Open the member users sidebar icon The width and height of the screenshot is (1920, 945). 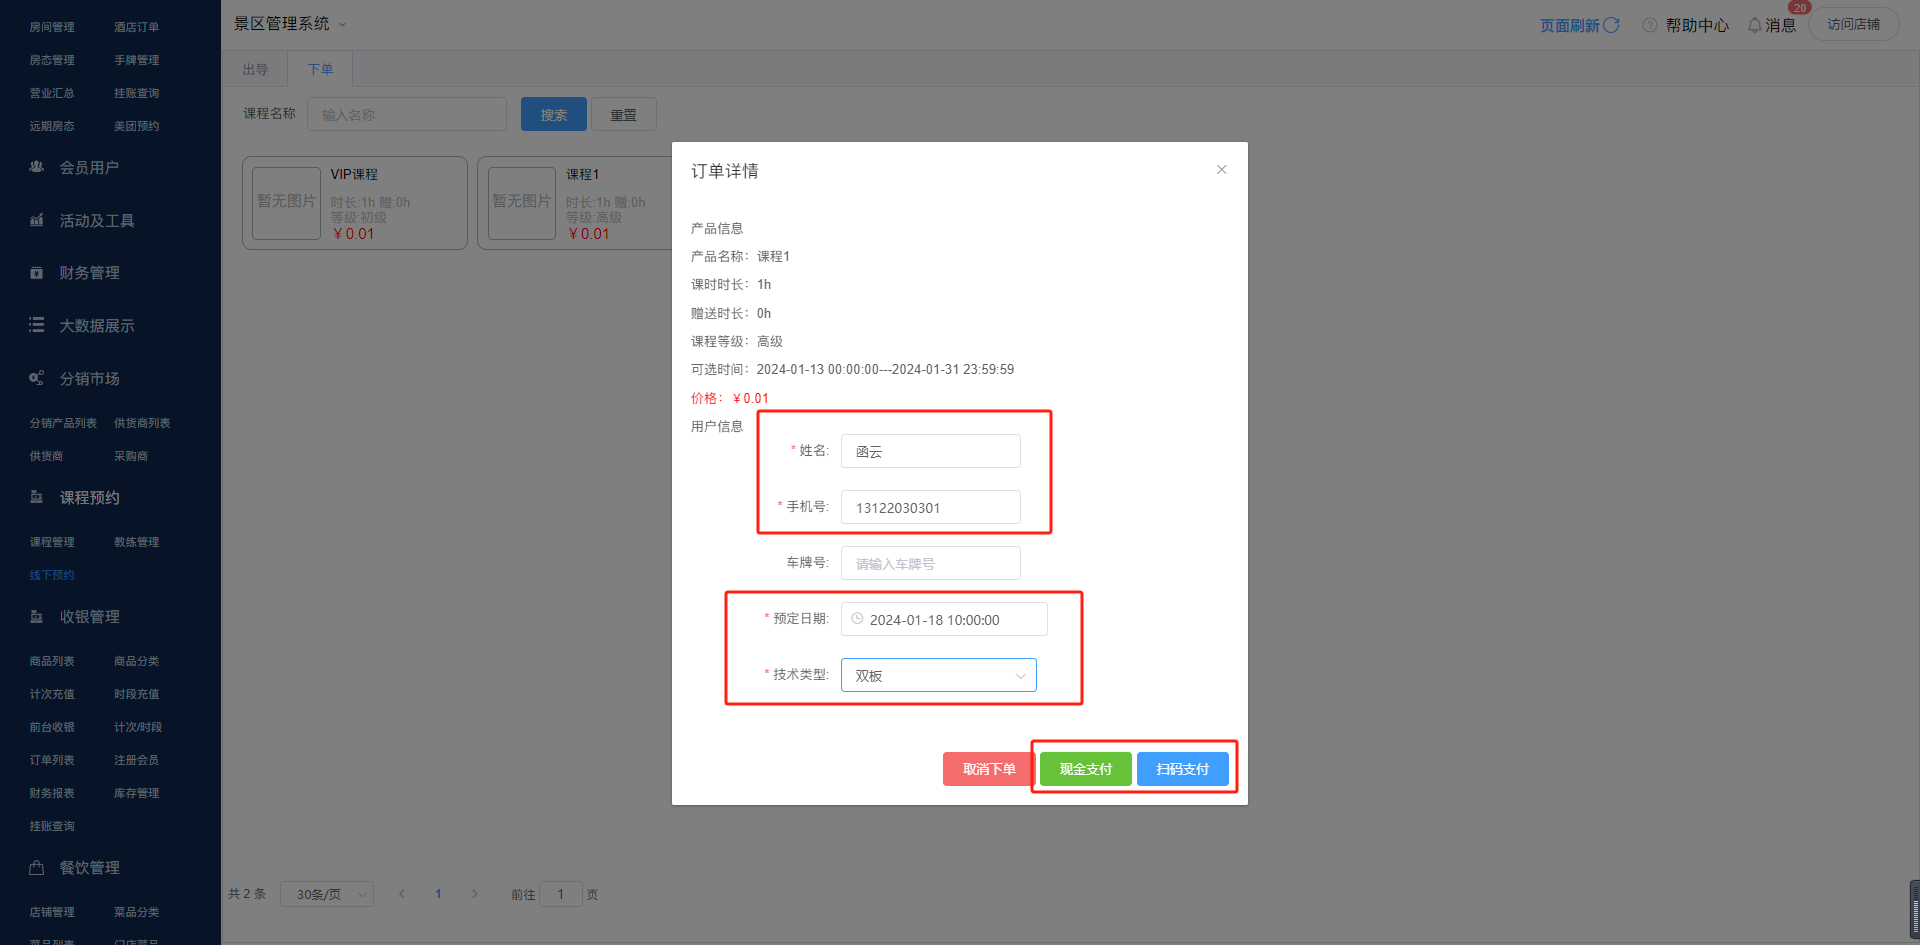[37, 167]
